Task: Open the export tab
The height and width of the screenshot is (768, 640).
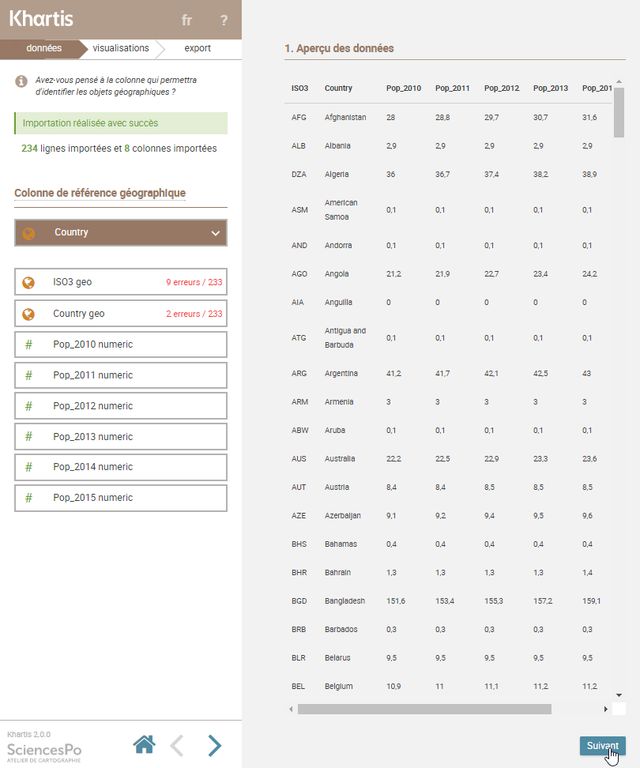Action: pos(197,48)
